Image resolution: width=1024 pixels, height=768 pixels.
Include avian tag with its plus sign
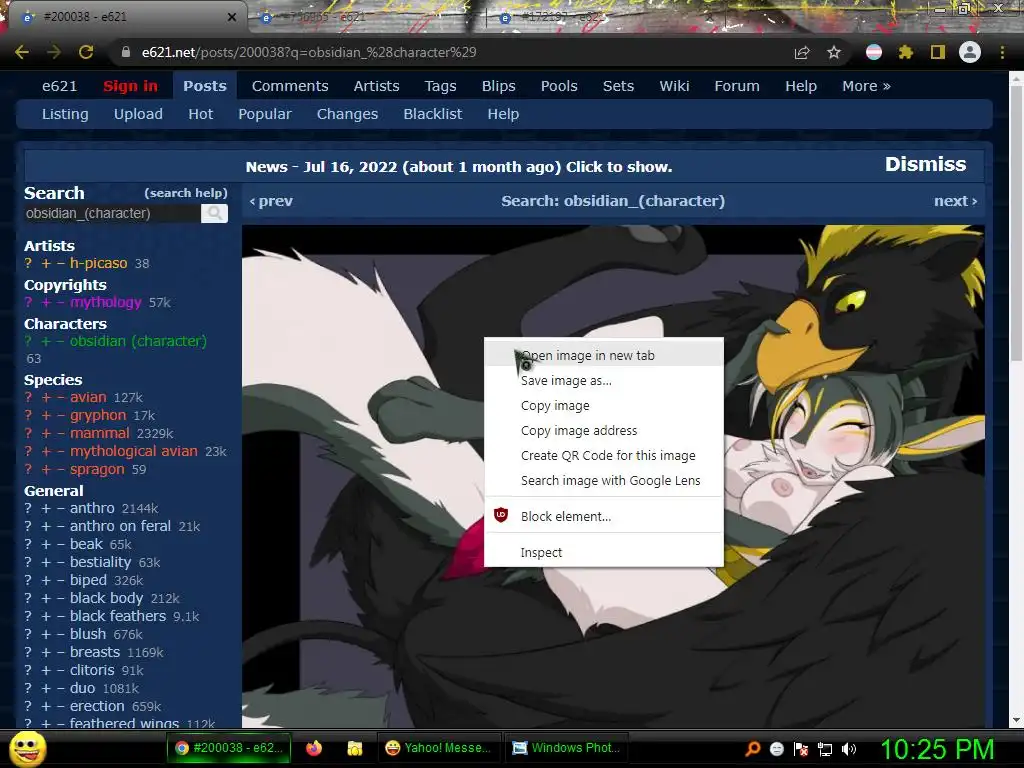tap(46, 398)
